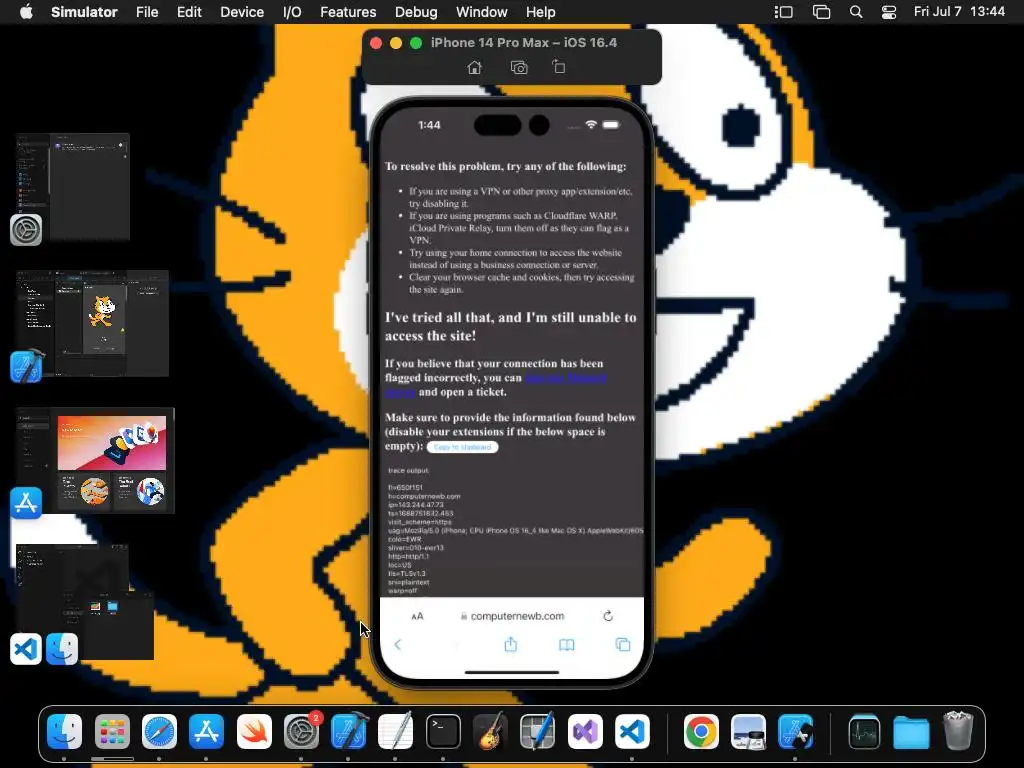Click the Stage Manager menu bar icon
Image resolution: width=1024 pixels, height=768 pixels.
tap(783, 12)
